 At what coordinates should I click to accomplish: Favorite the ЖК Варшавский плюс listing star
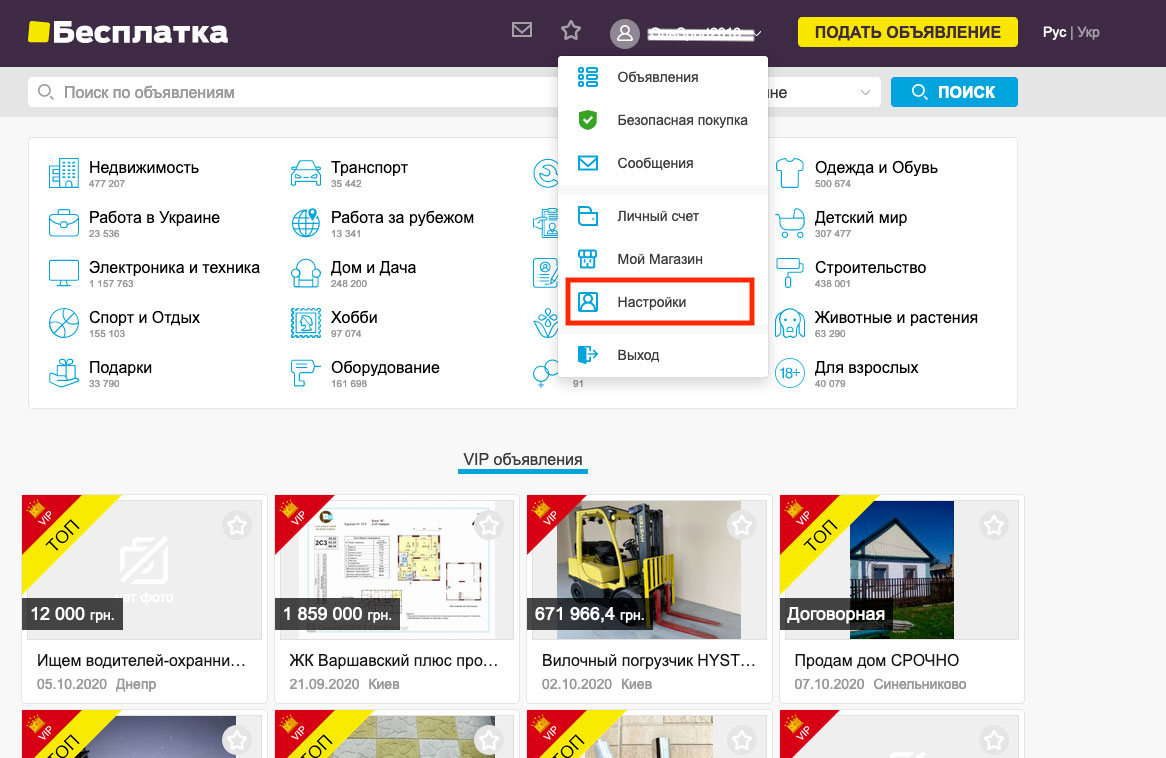[x=489, y=526]
